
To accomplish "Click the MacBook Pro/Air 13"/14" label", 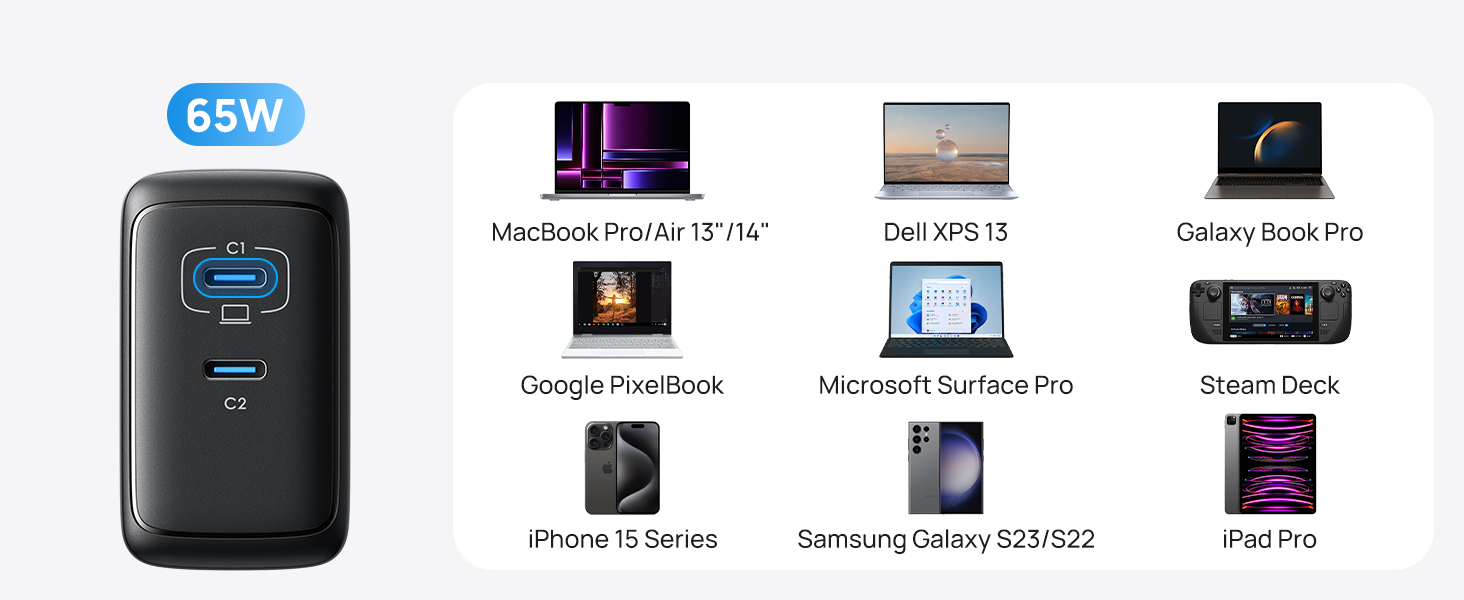I will 630,233.
